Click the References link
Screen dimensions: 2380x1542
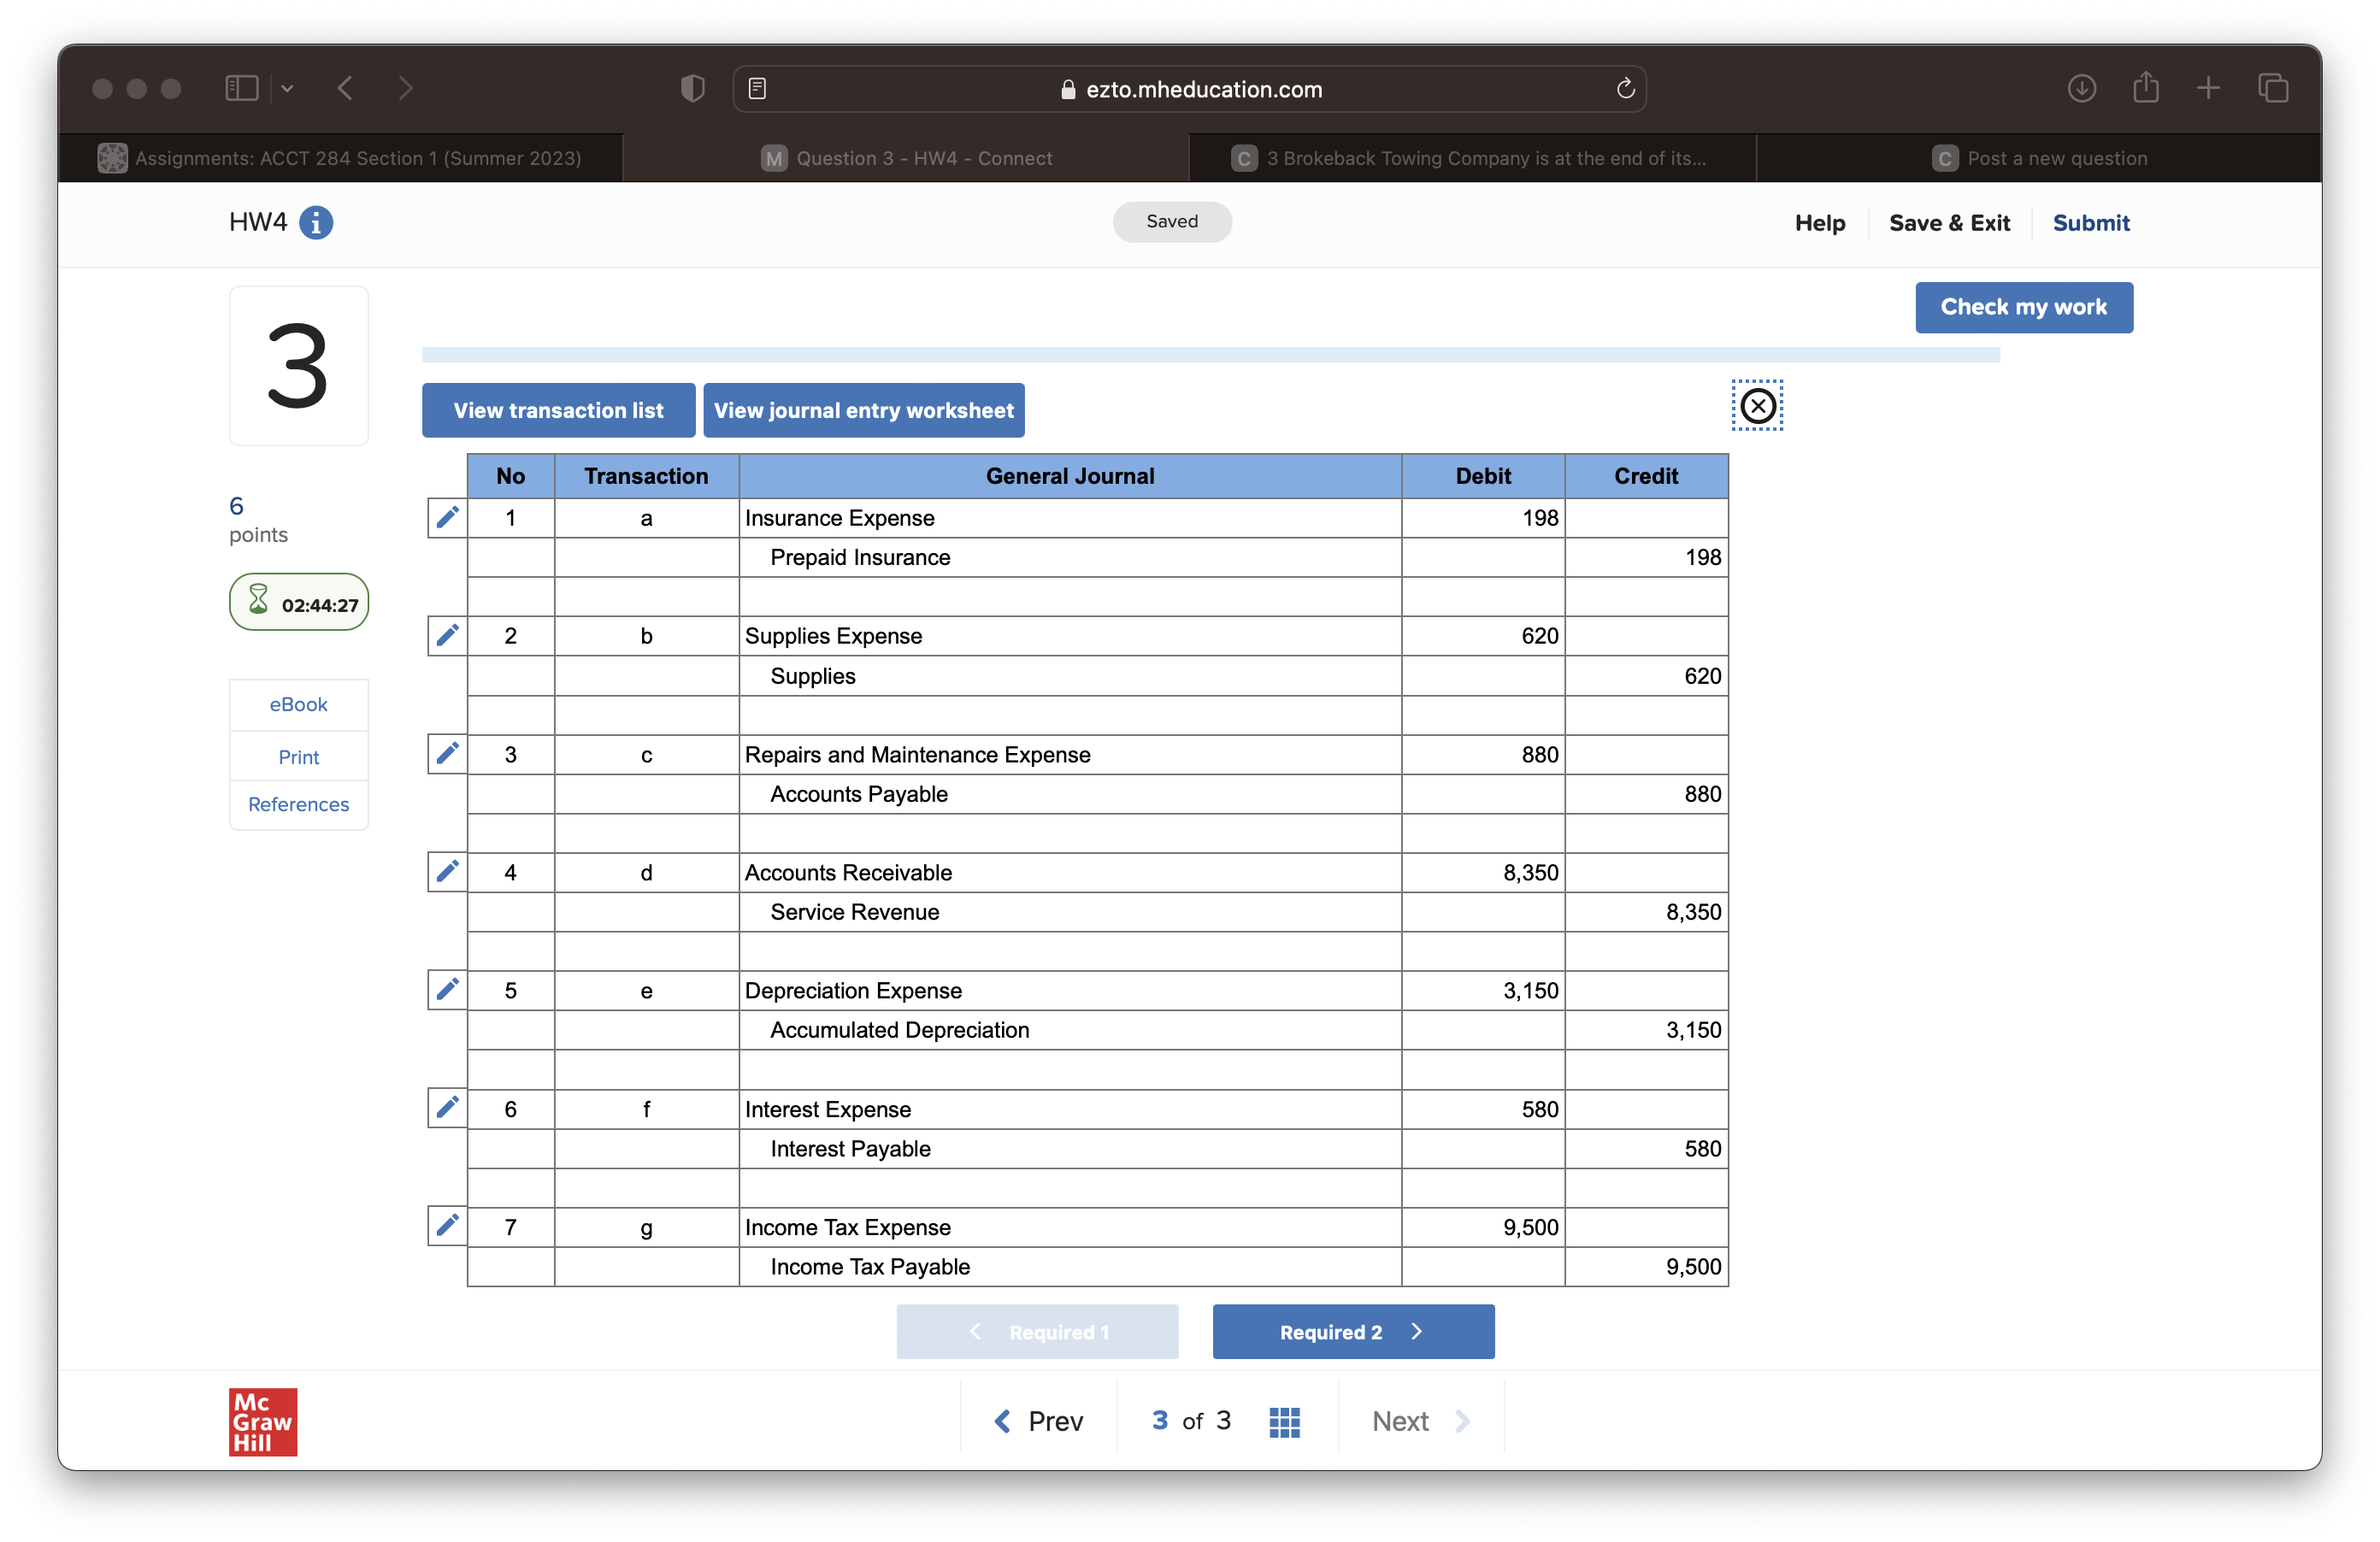click(298, 803)
